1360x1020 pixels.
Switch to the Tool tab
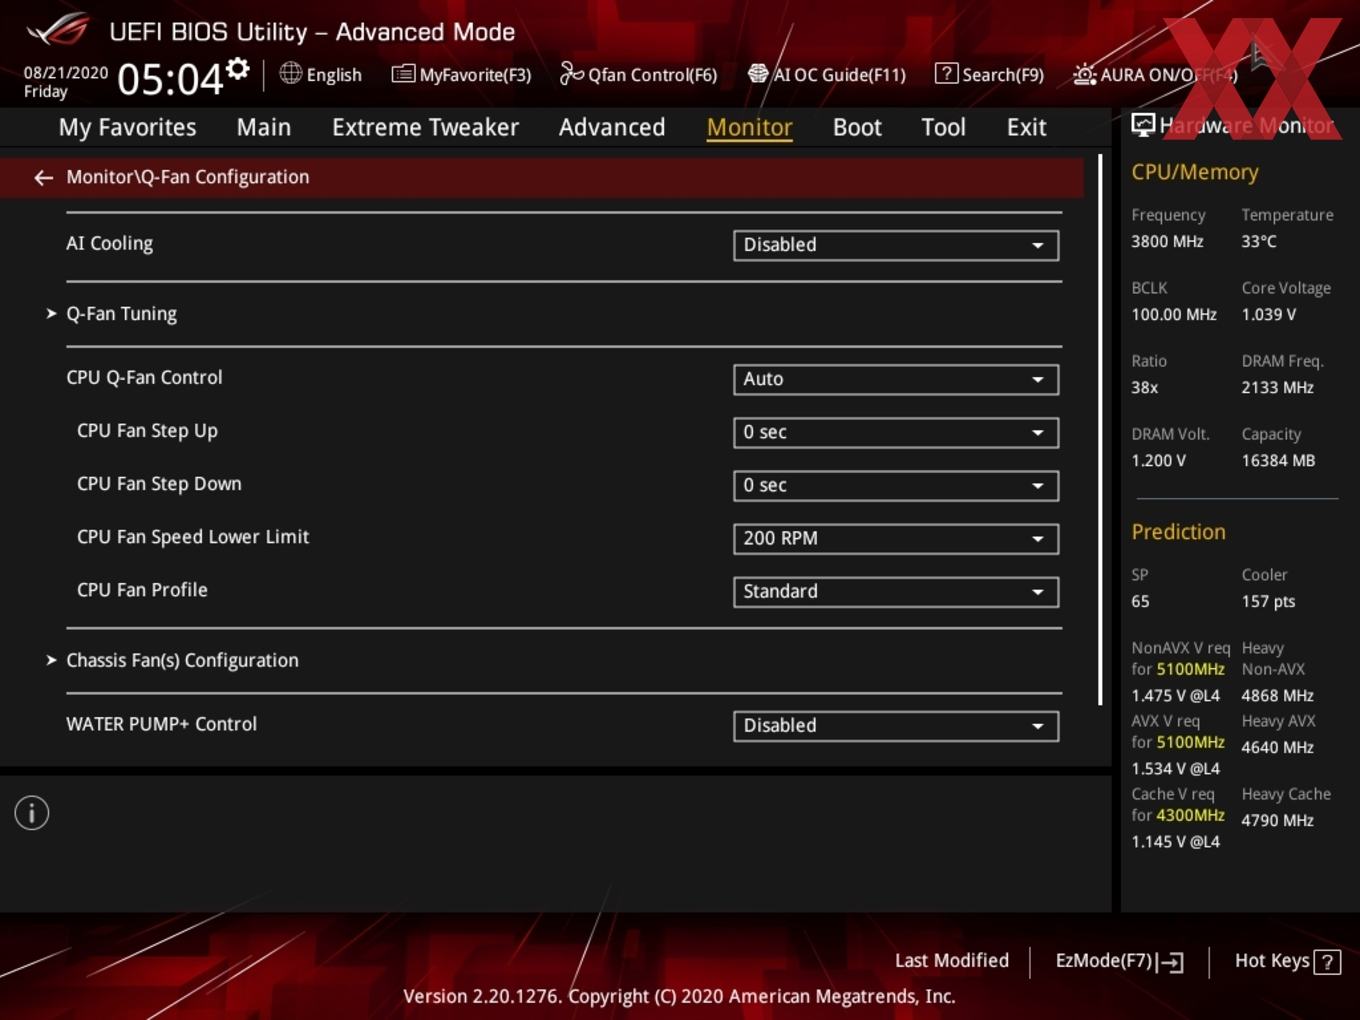[x=943, y=127]
